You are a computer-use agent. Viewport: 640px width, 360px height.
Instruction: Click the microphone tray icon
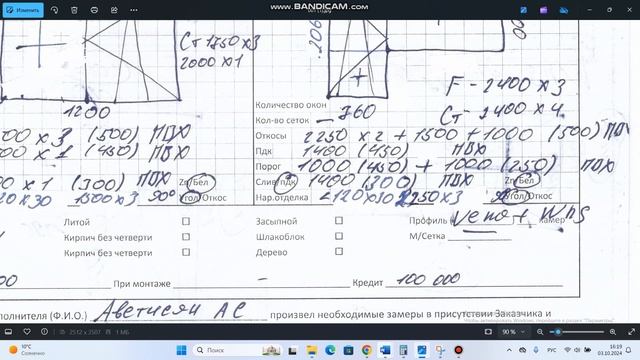pos(536,350)
